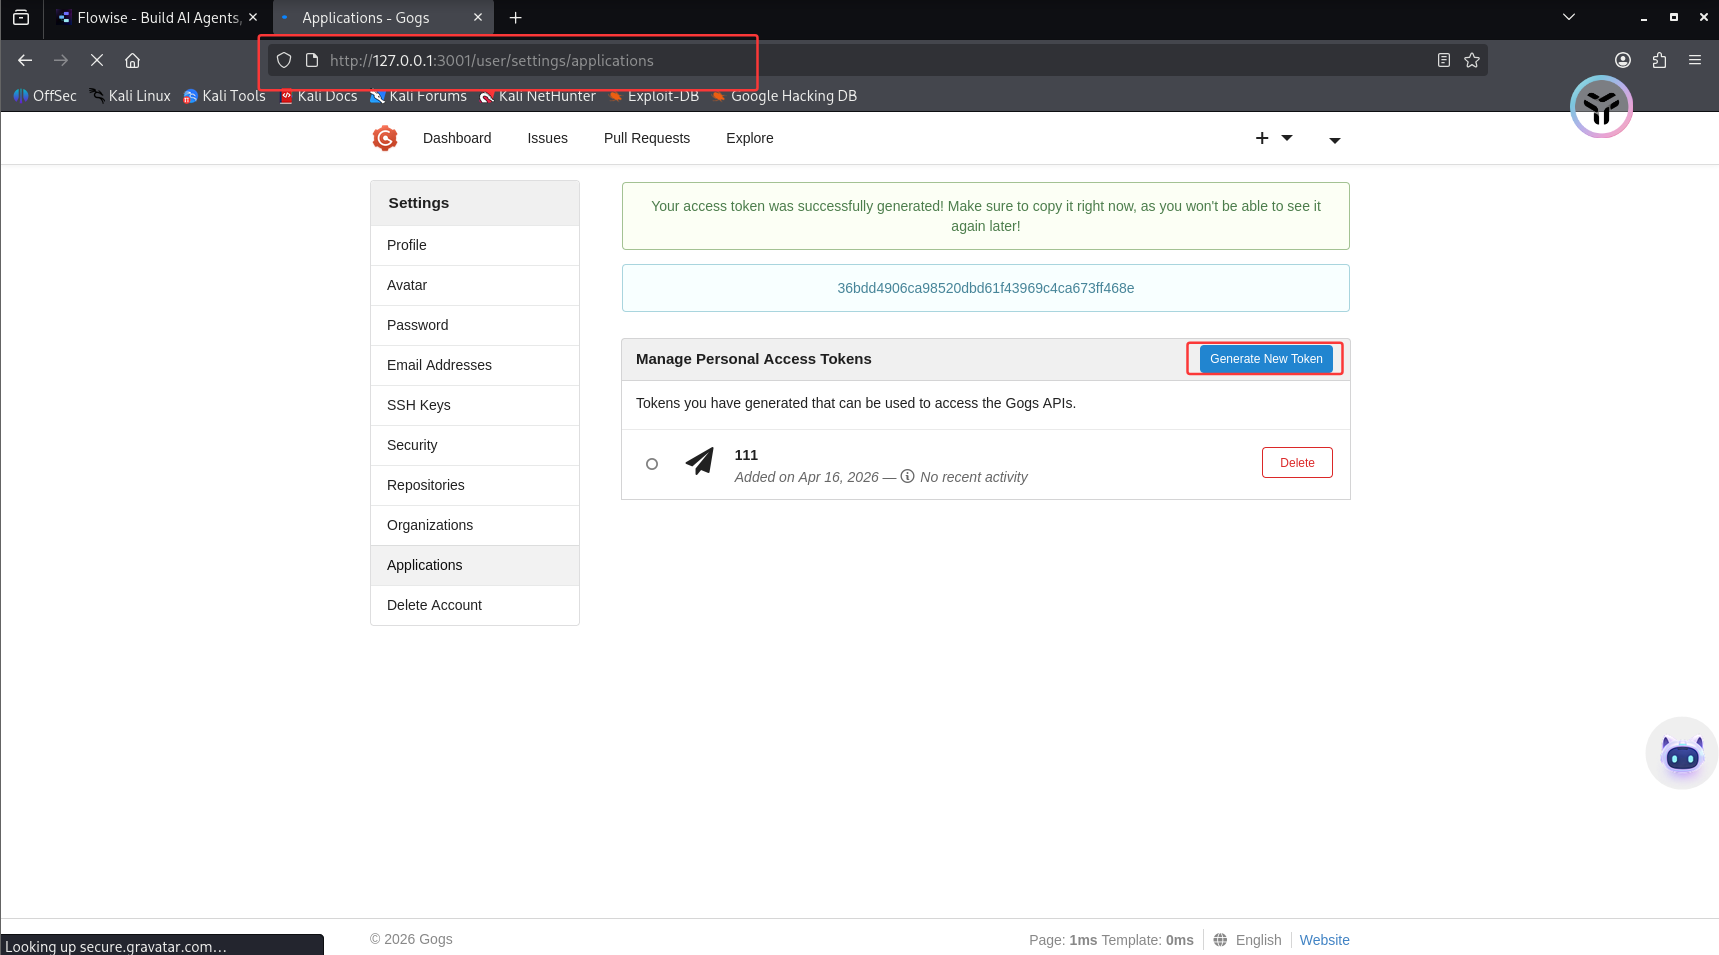Select the generated access token string
The width and height of the screenshot is (1719, 955).
pyautogui.click(x=985, y=288)
